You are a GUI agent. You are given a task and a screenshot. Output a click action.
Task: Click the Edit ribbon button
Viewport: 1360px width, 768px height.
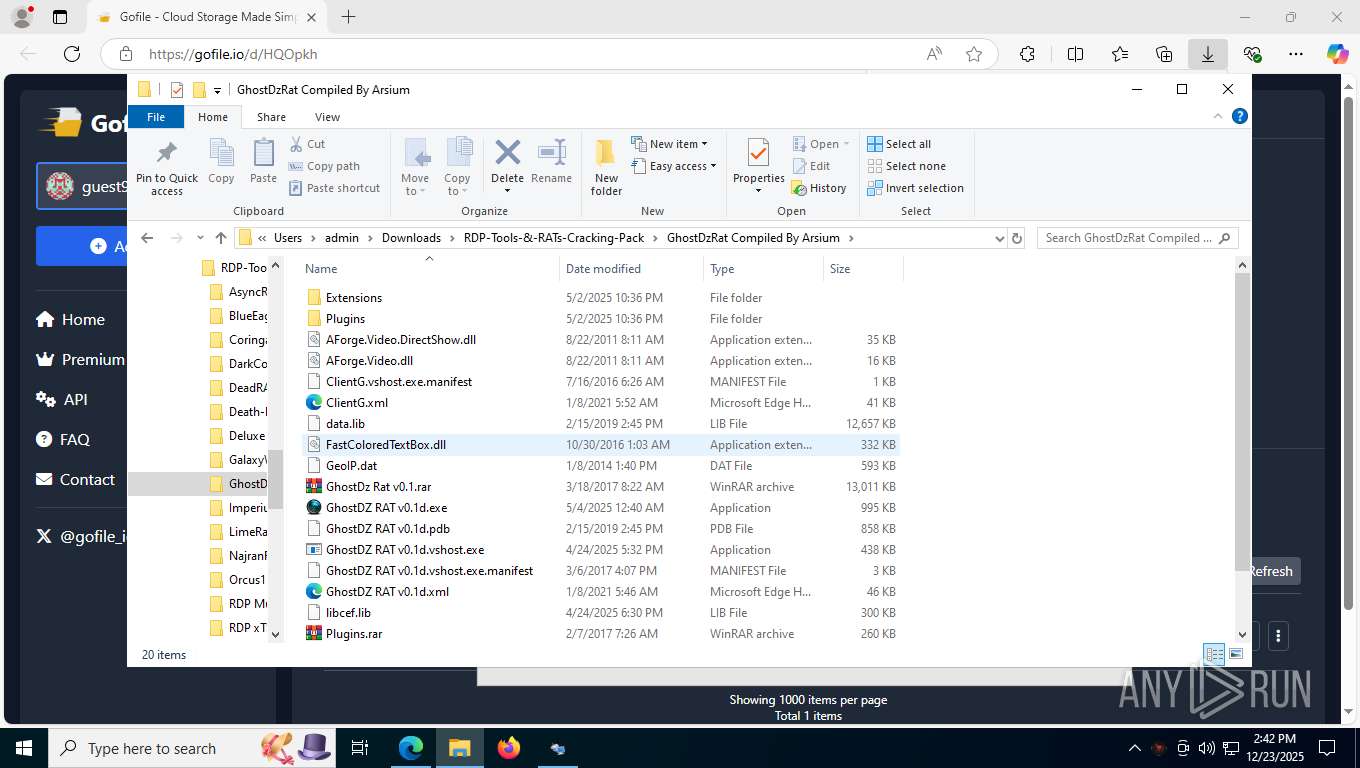tap(811, 166)
